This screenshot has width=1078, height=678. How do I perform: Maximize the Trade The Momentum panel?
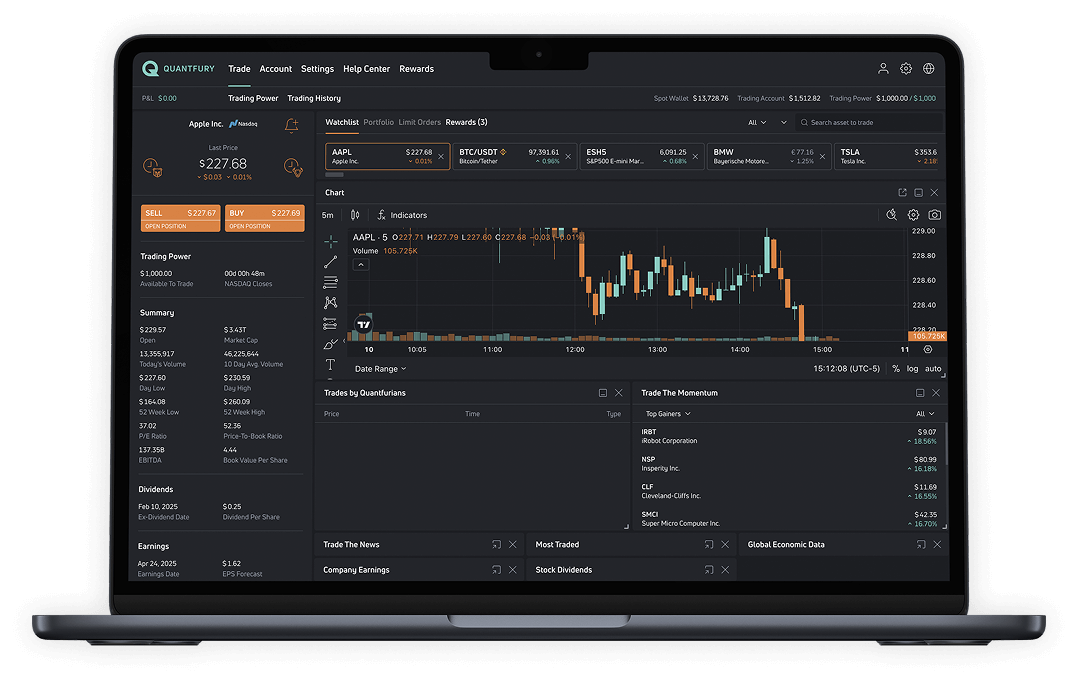coord(920,393)
